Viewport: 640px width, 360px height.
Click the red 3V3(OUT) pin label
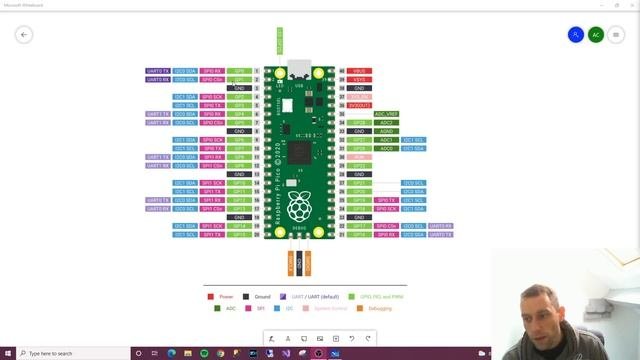(x=359, y=105)
